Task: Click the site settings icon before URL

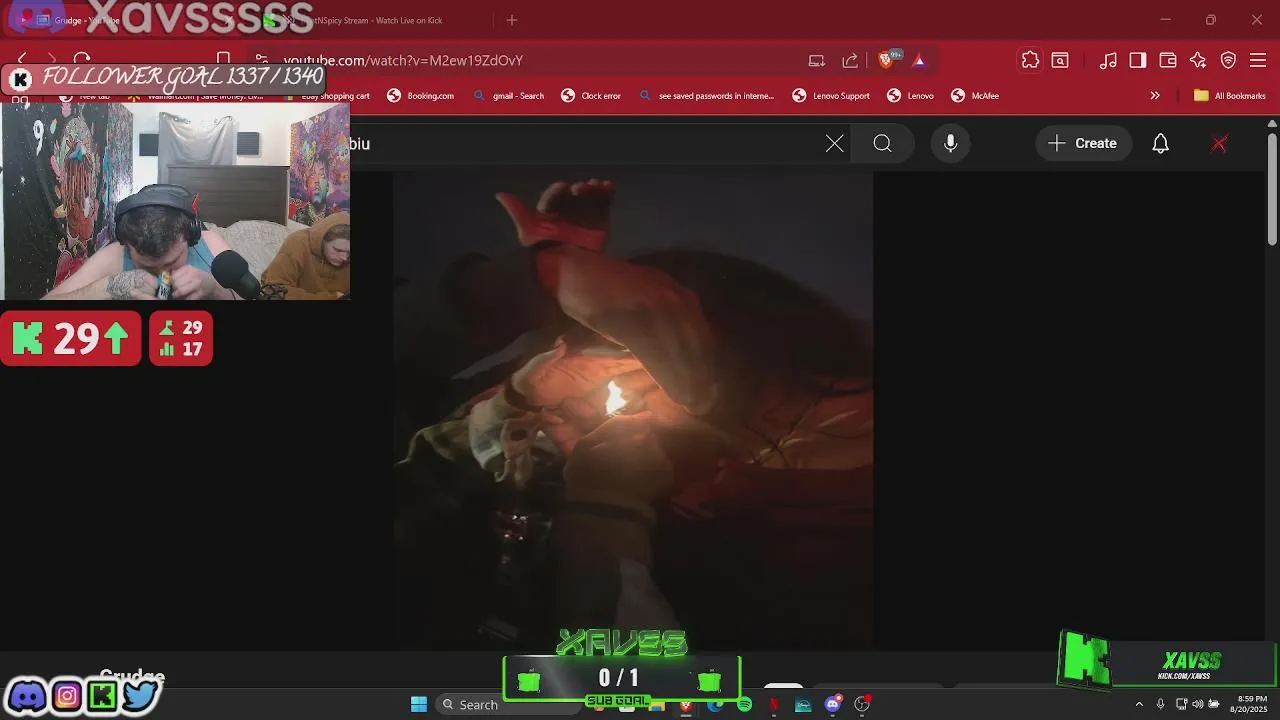Action: (261, 60)
